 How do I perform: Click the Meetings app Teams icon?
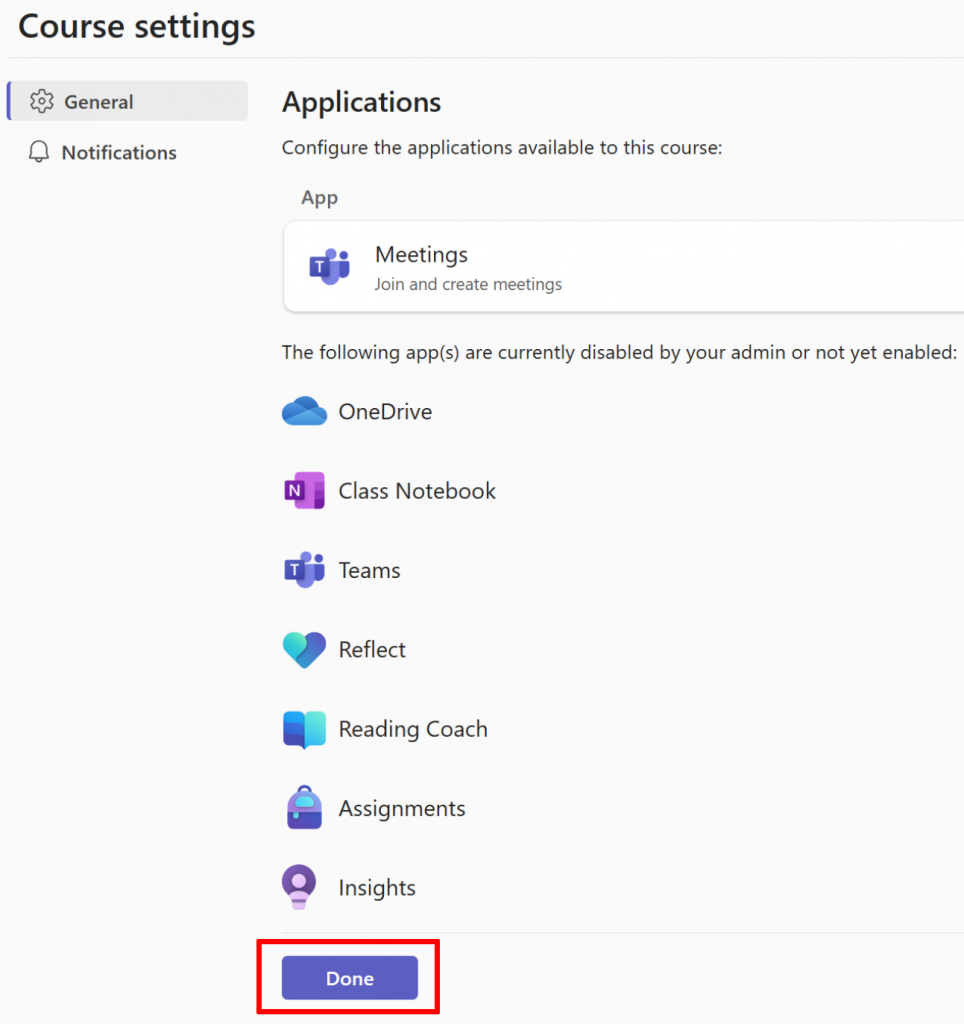coord(329,267)
